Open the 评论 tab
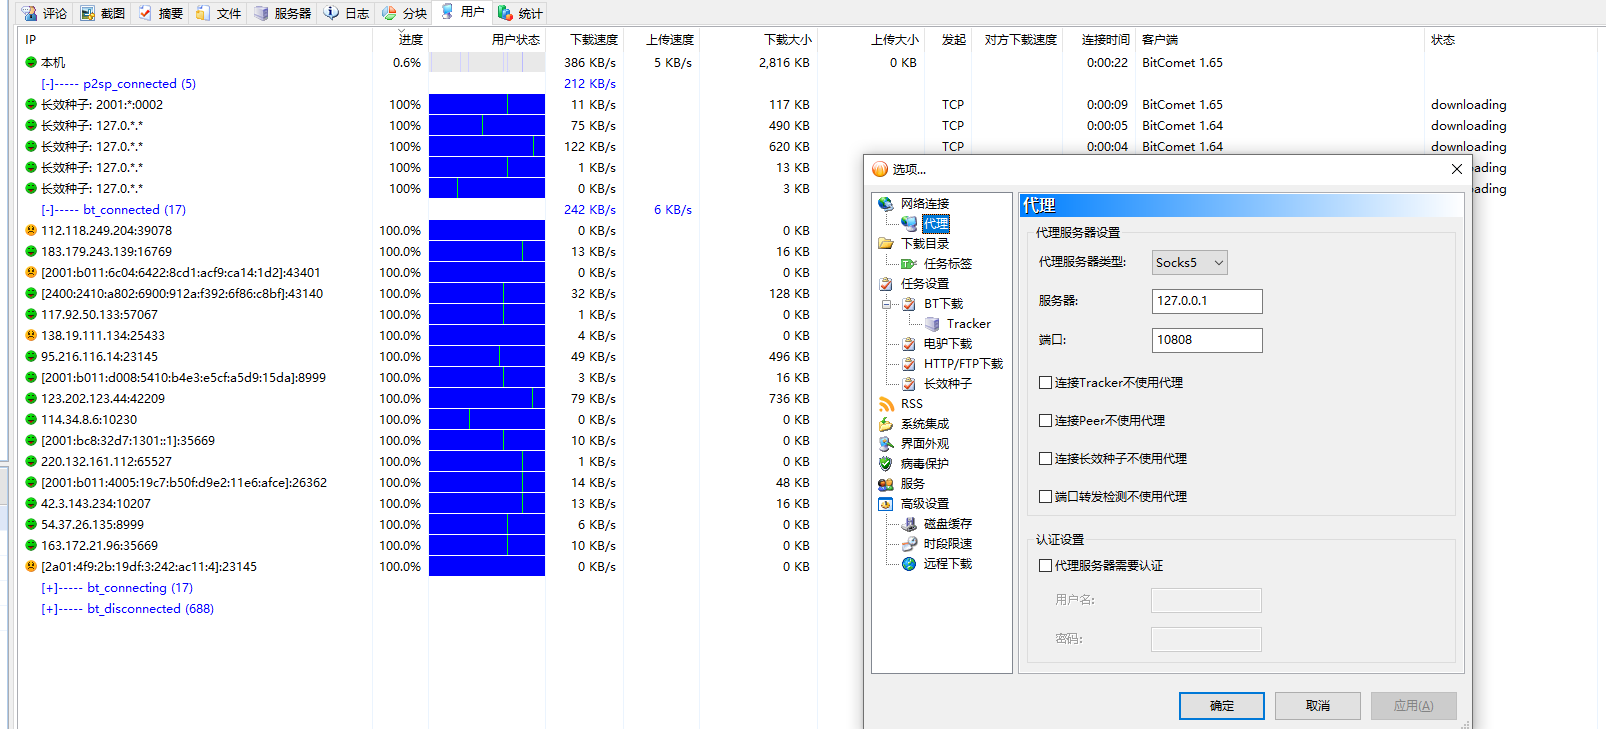1606x729 pixels. coord(44,13)
